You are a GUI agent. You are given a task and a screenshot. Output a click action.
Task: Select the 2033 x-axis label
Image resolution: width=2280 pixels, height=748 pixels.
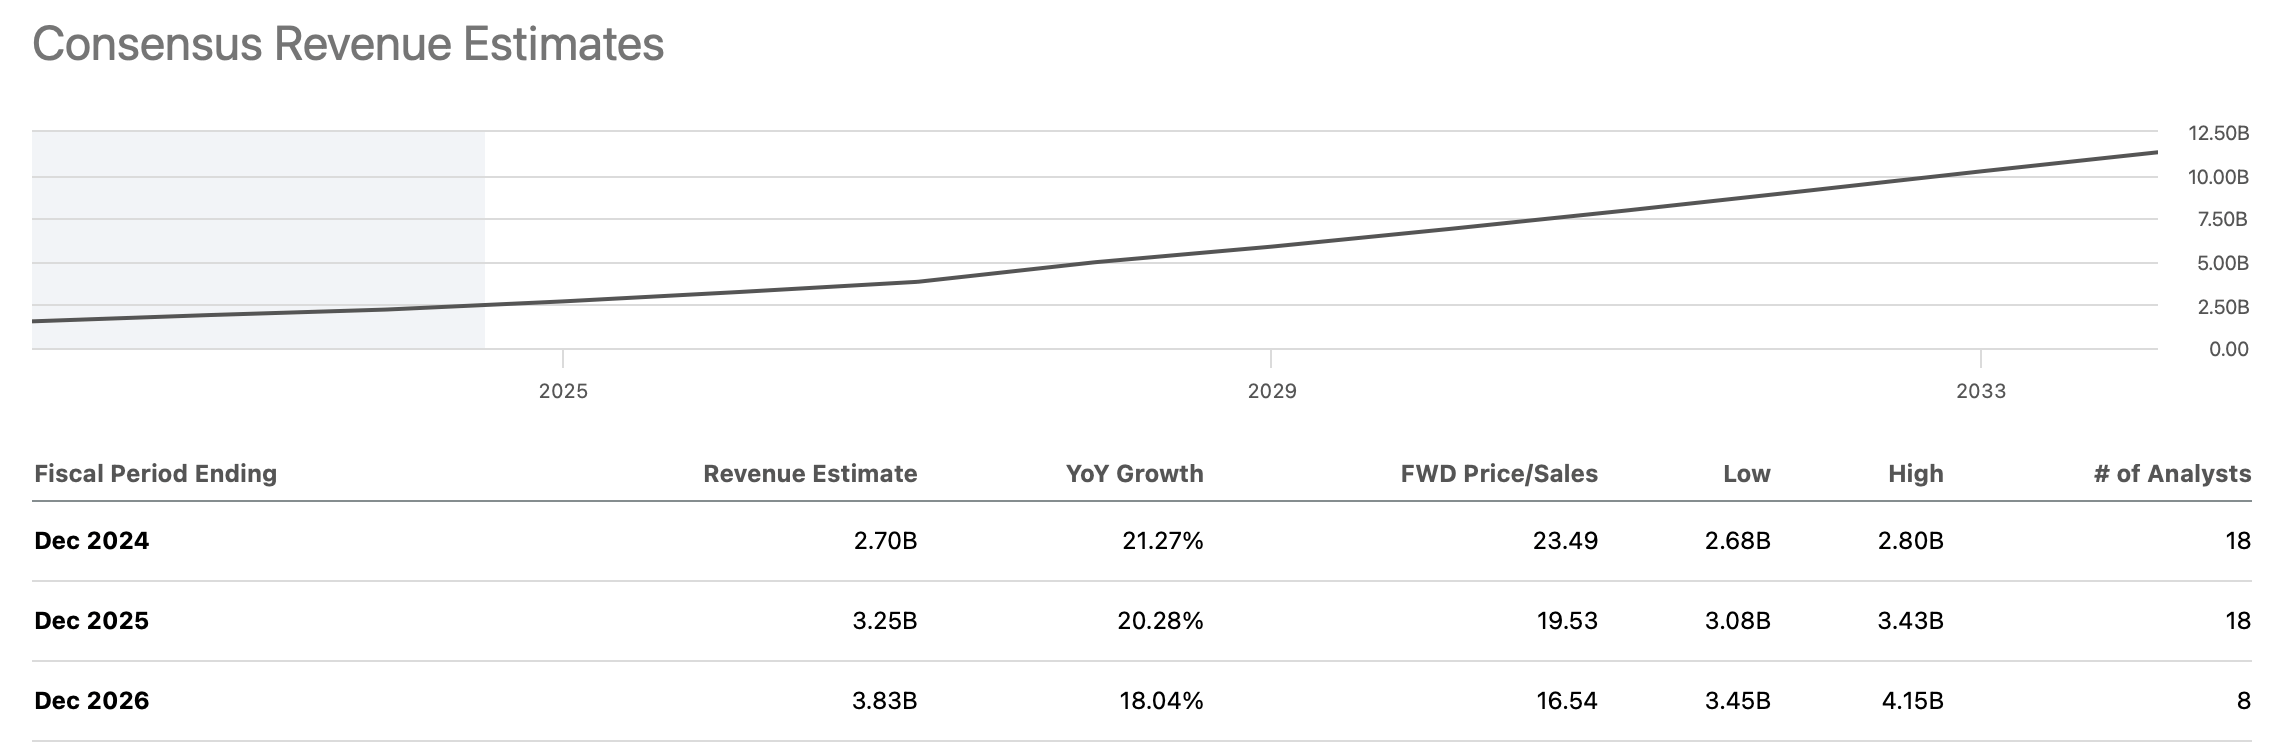coord(1980,391)
